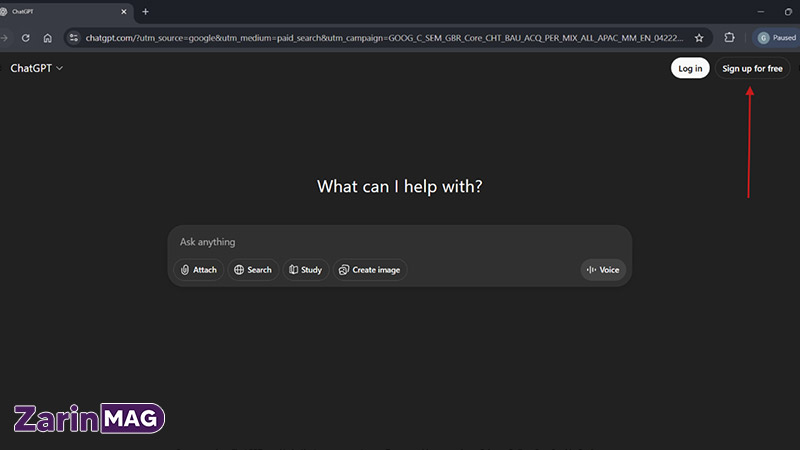
Task: Click Sign up for free
Action: coord(752,68)
